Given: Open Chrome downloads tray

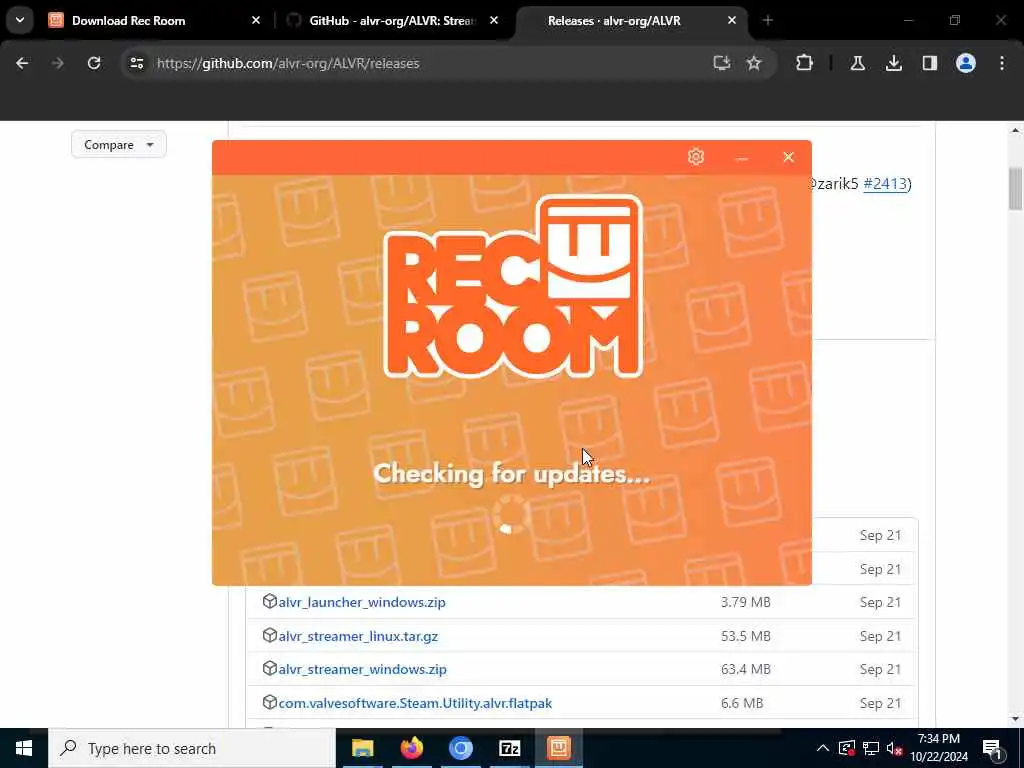Looking at the screenshot, I should 893,63.
